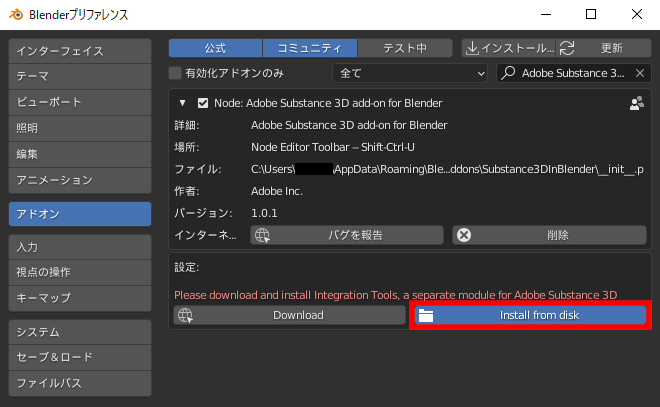660x407 pixels.
Task: Click the add-on file path text
Action: [447, 169]
